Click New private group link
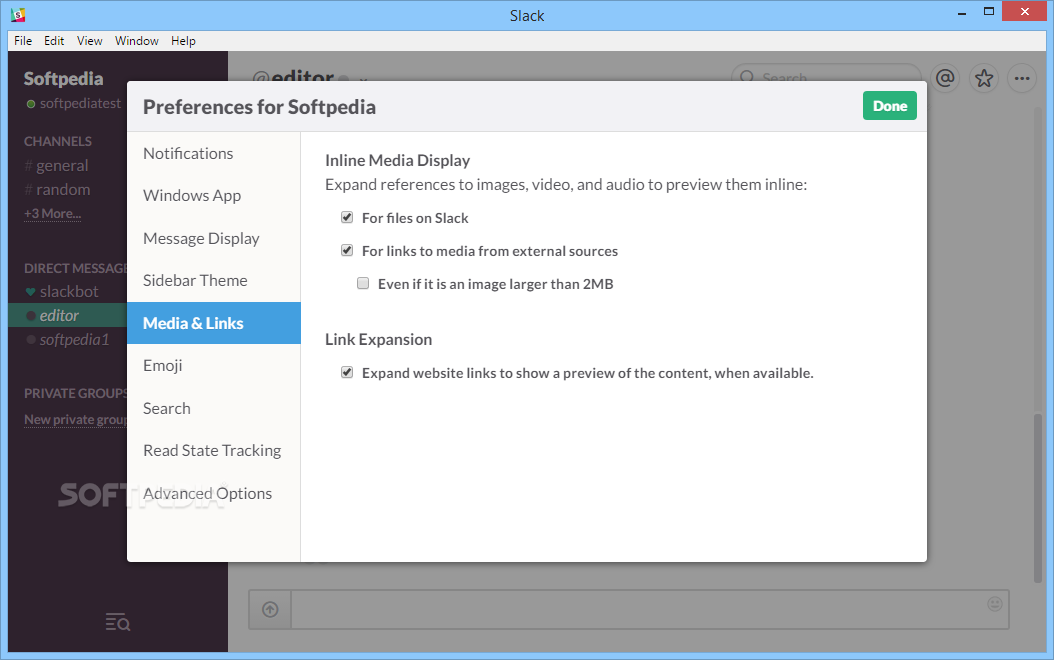Image resolution: width=1054 pixels, height=660 pixels. point(75,419)
